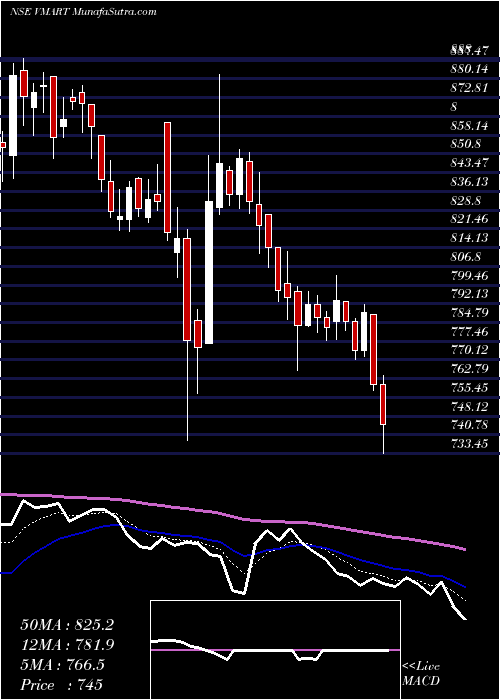This screenshot has height=700, width=500.
Task: Click the 799.46 price label
Action: (x=470, y=275)
